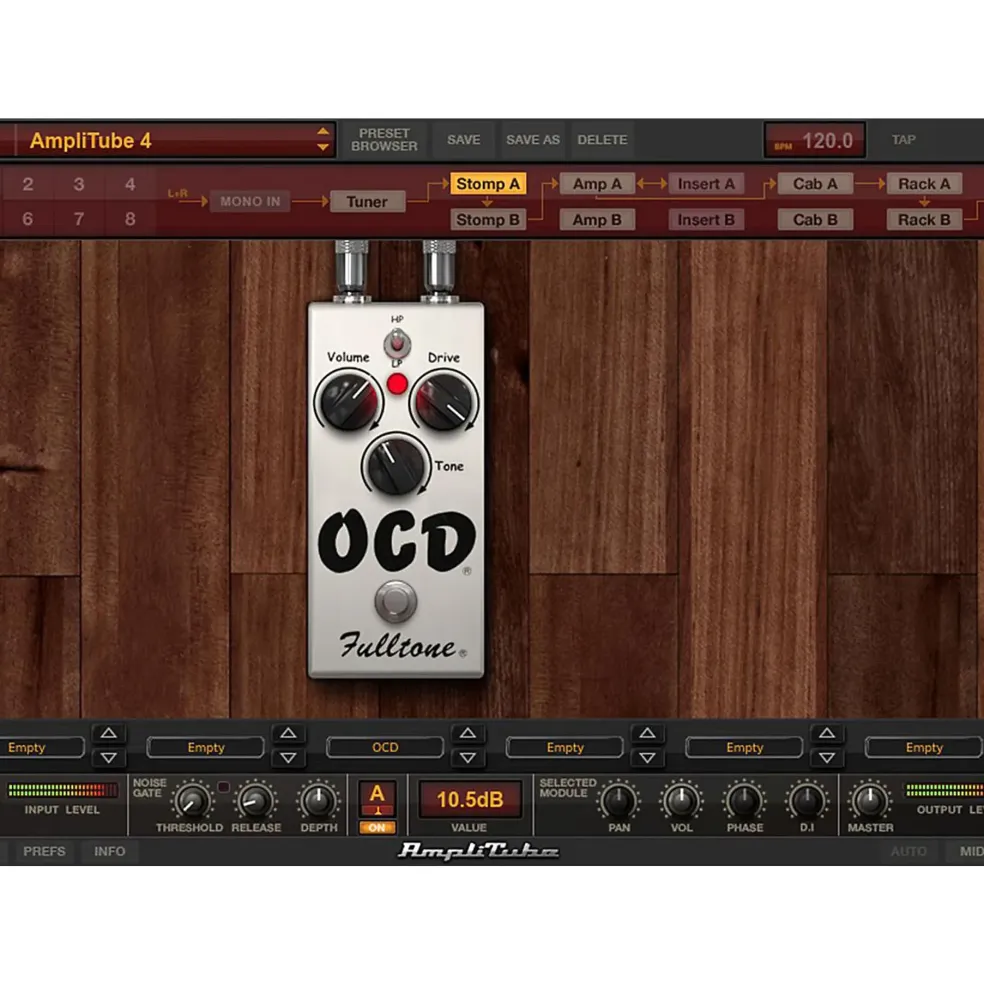Screen dimensions: 984x985
Task: Click the left input jack on pedal
Action: [x=351, y=270]
